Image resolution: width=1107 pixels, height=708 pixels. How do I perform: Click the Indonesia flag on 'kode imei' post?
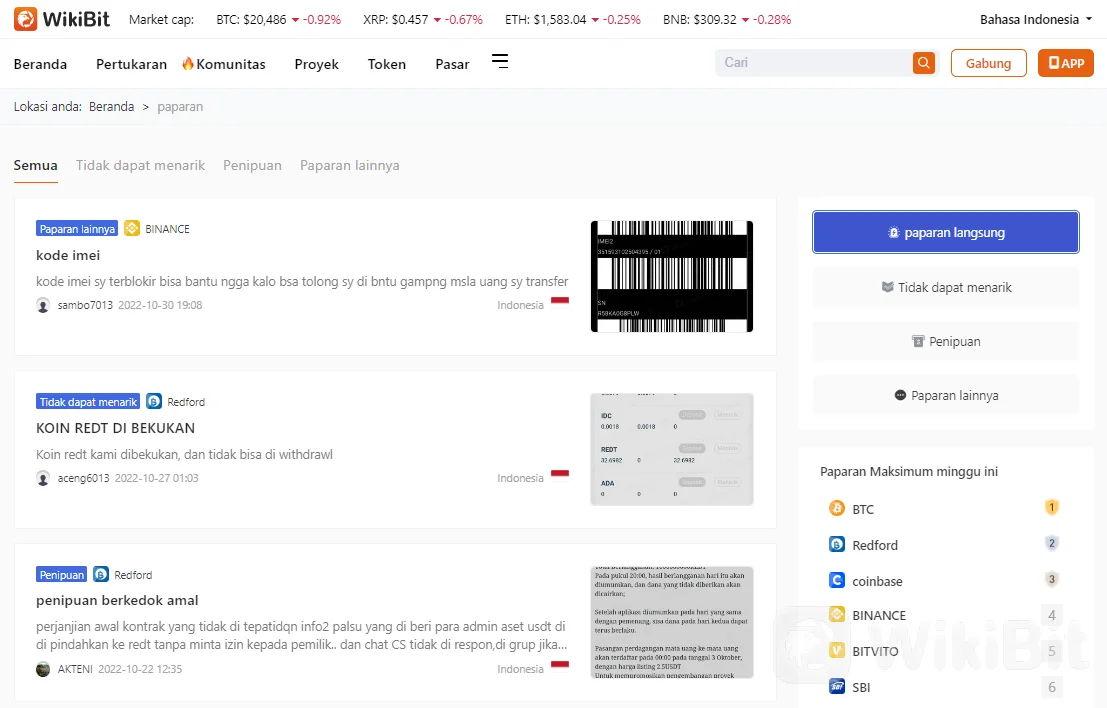pyautogui.click(x=560, y=301)
